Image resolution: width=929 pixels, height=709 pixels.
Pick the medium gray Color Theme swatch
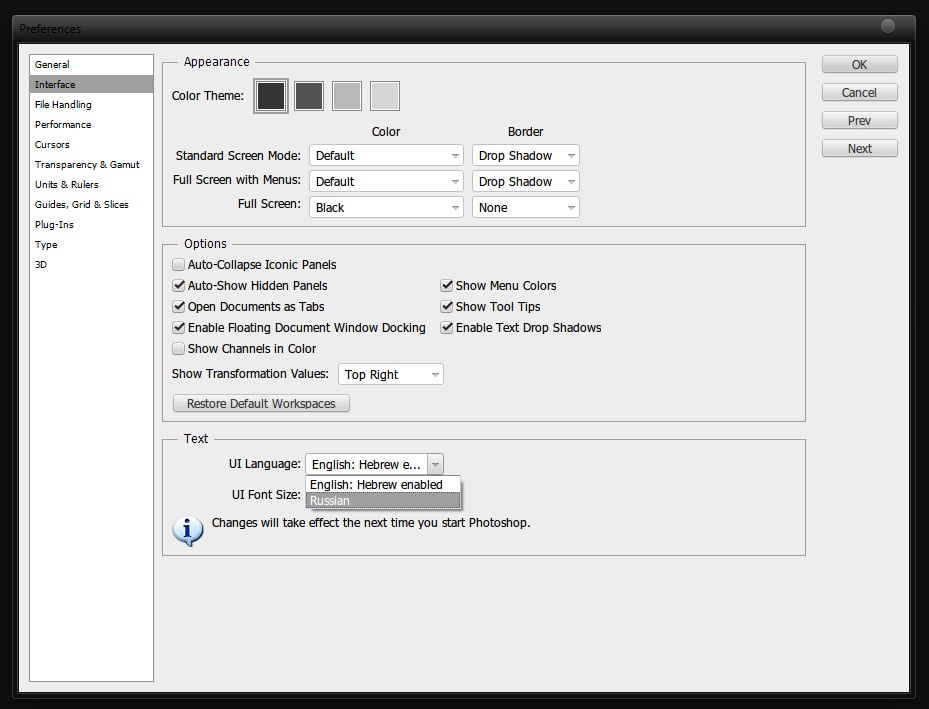click(x=347, y=96)
